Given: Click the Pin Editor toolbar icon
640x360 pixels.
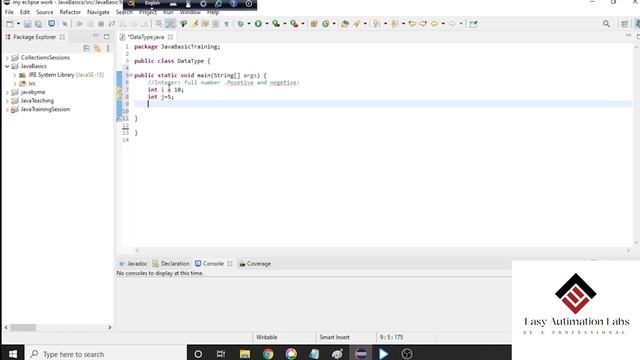Looking at the screenshot, I should (473, 24).
